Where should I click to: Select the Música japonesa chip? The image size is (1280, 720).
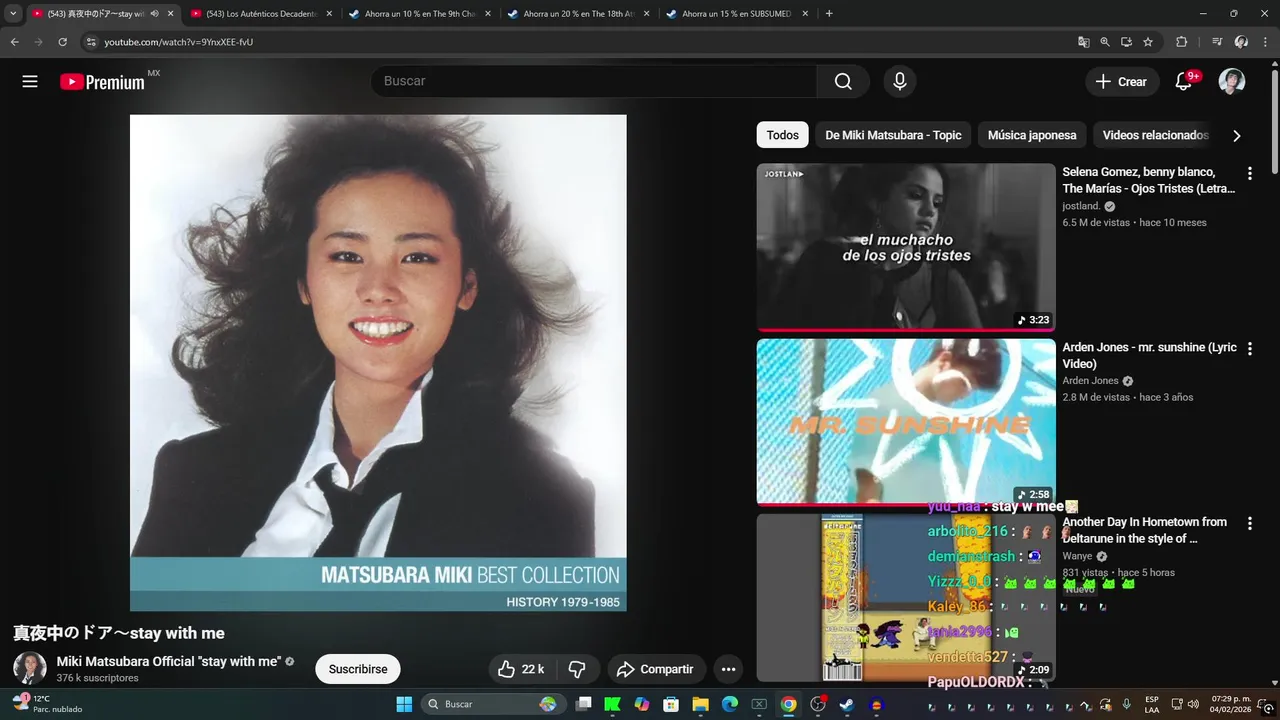[1032, 135]
